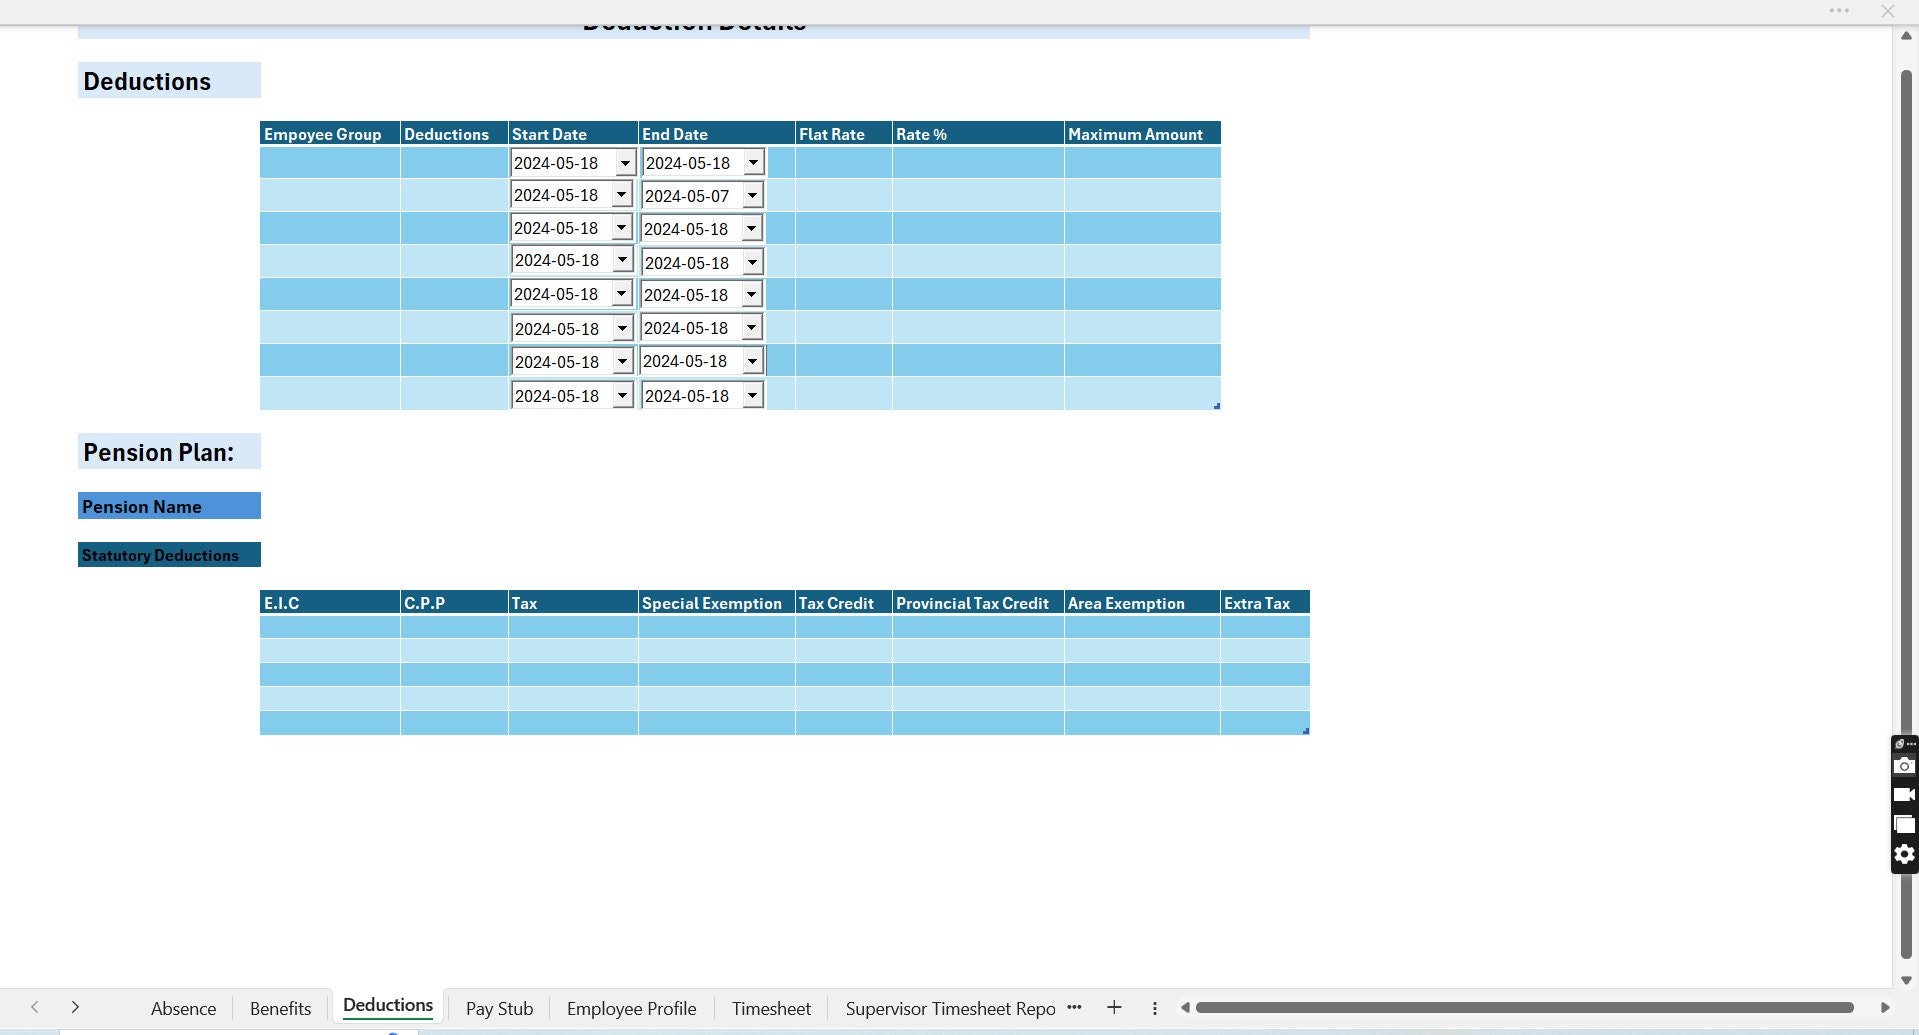
Task: Switch to the Pay Stub tab
Action: pyautogui.click(x=499, y=1008)
